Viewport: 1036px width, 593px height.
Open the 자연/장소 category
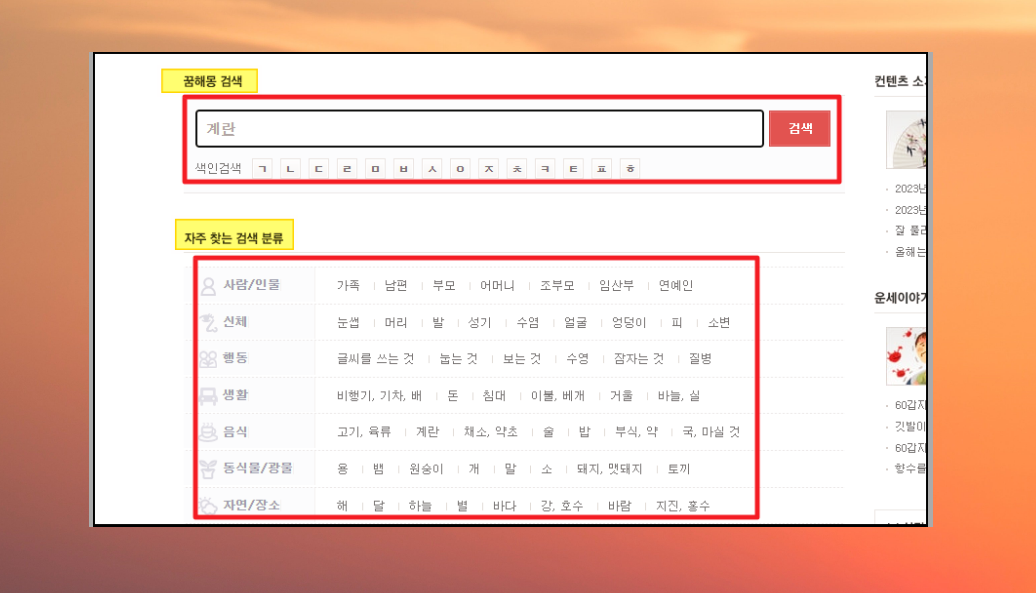coord(252,505)
